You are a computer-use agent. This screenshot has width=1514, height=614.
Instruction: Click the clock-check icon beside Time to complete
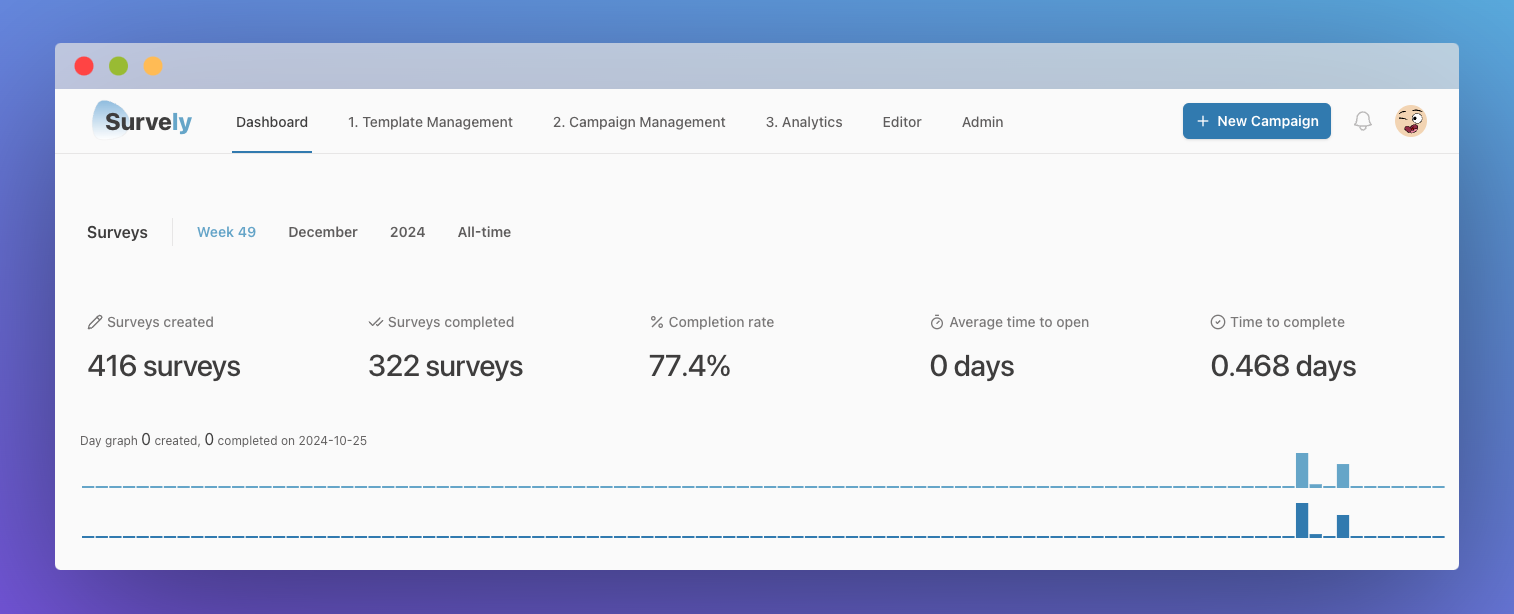pyautogui.click(x=1217, y=321)
